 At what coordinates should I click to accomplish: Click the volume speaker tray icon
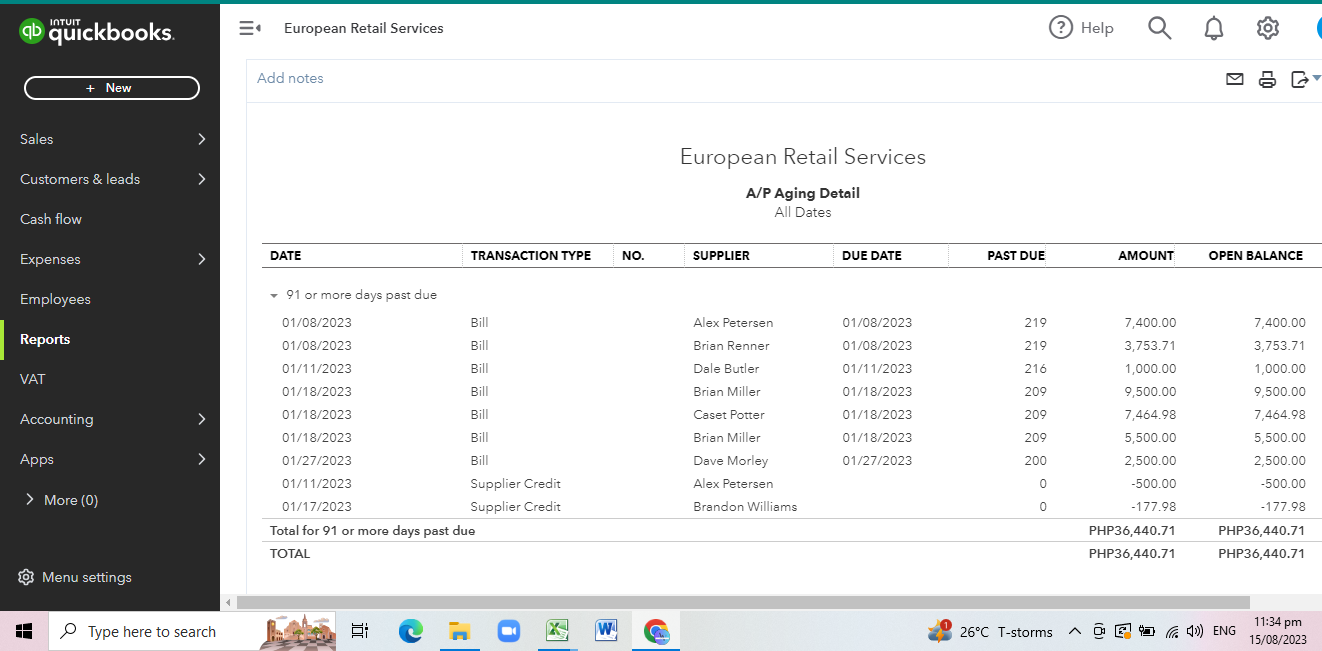[1195, 631]
